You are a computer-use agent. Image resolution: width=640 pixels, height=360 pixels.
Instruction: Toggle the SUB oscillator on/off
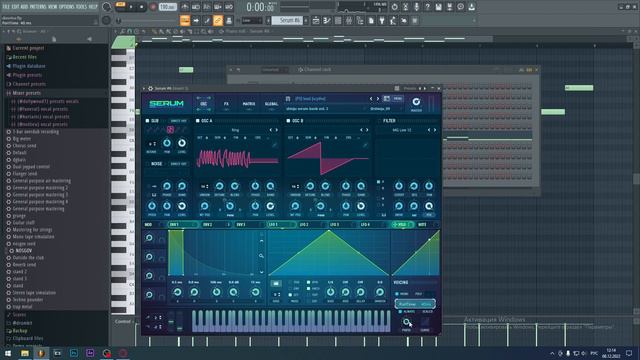(x=147, y=121)
